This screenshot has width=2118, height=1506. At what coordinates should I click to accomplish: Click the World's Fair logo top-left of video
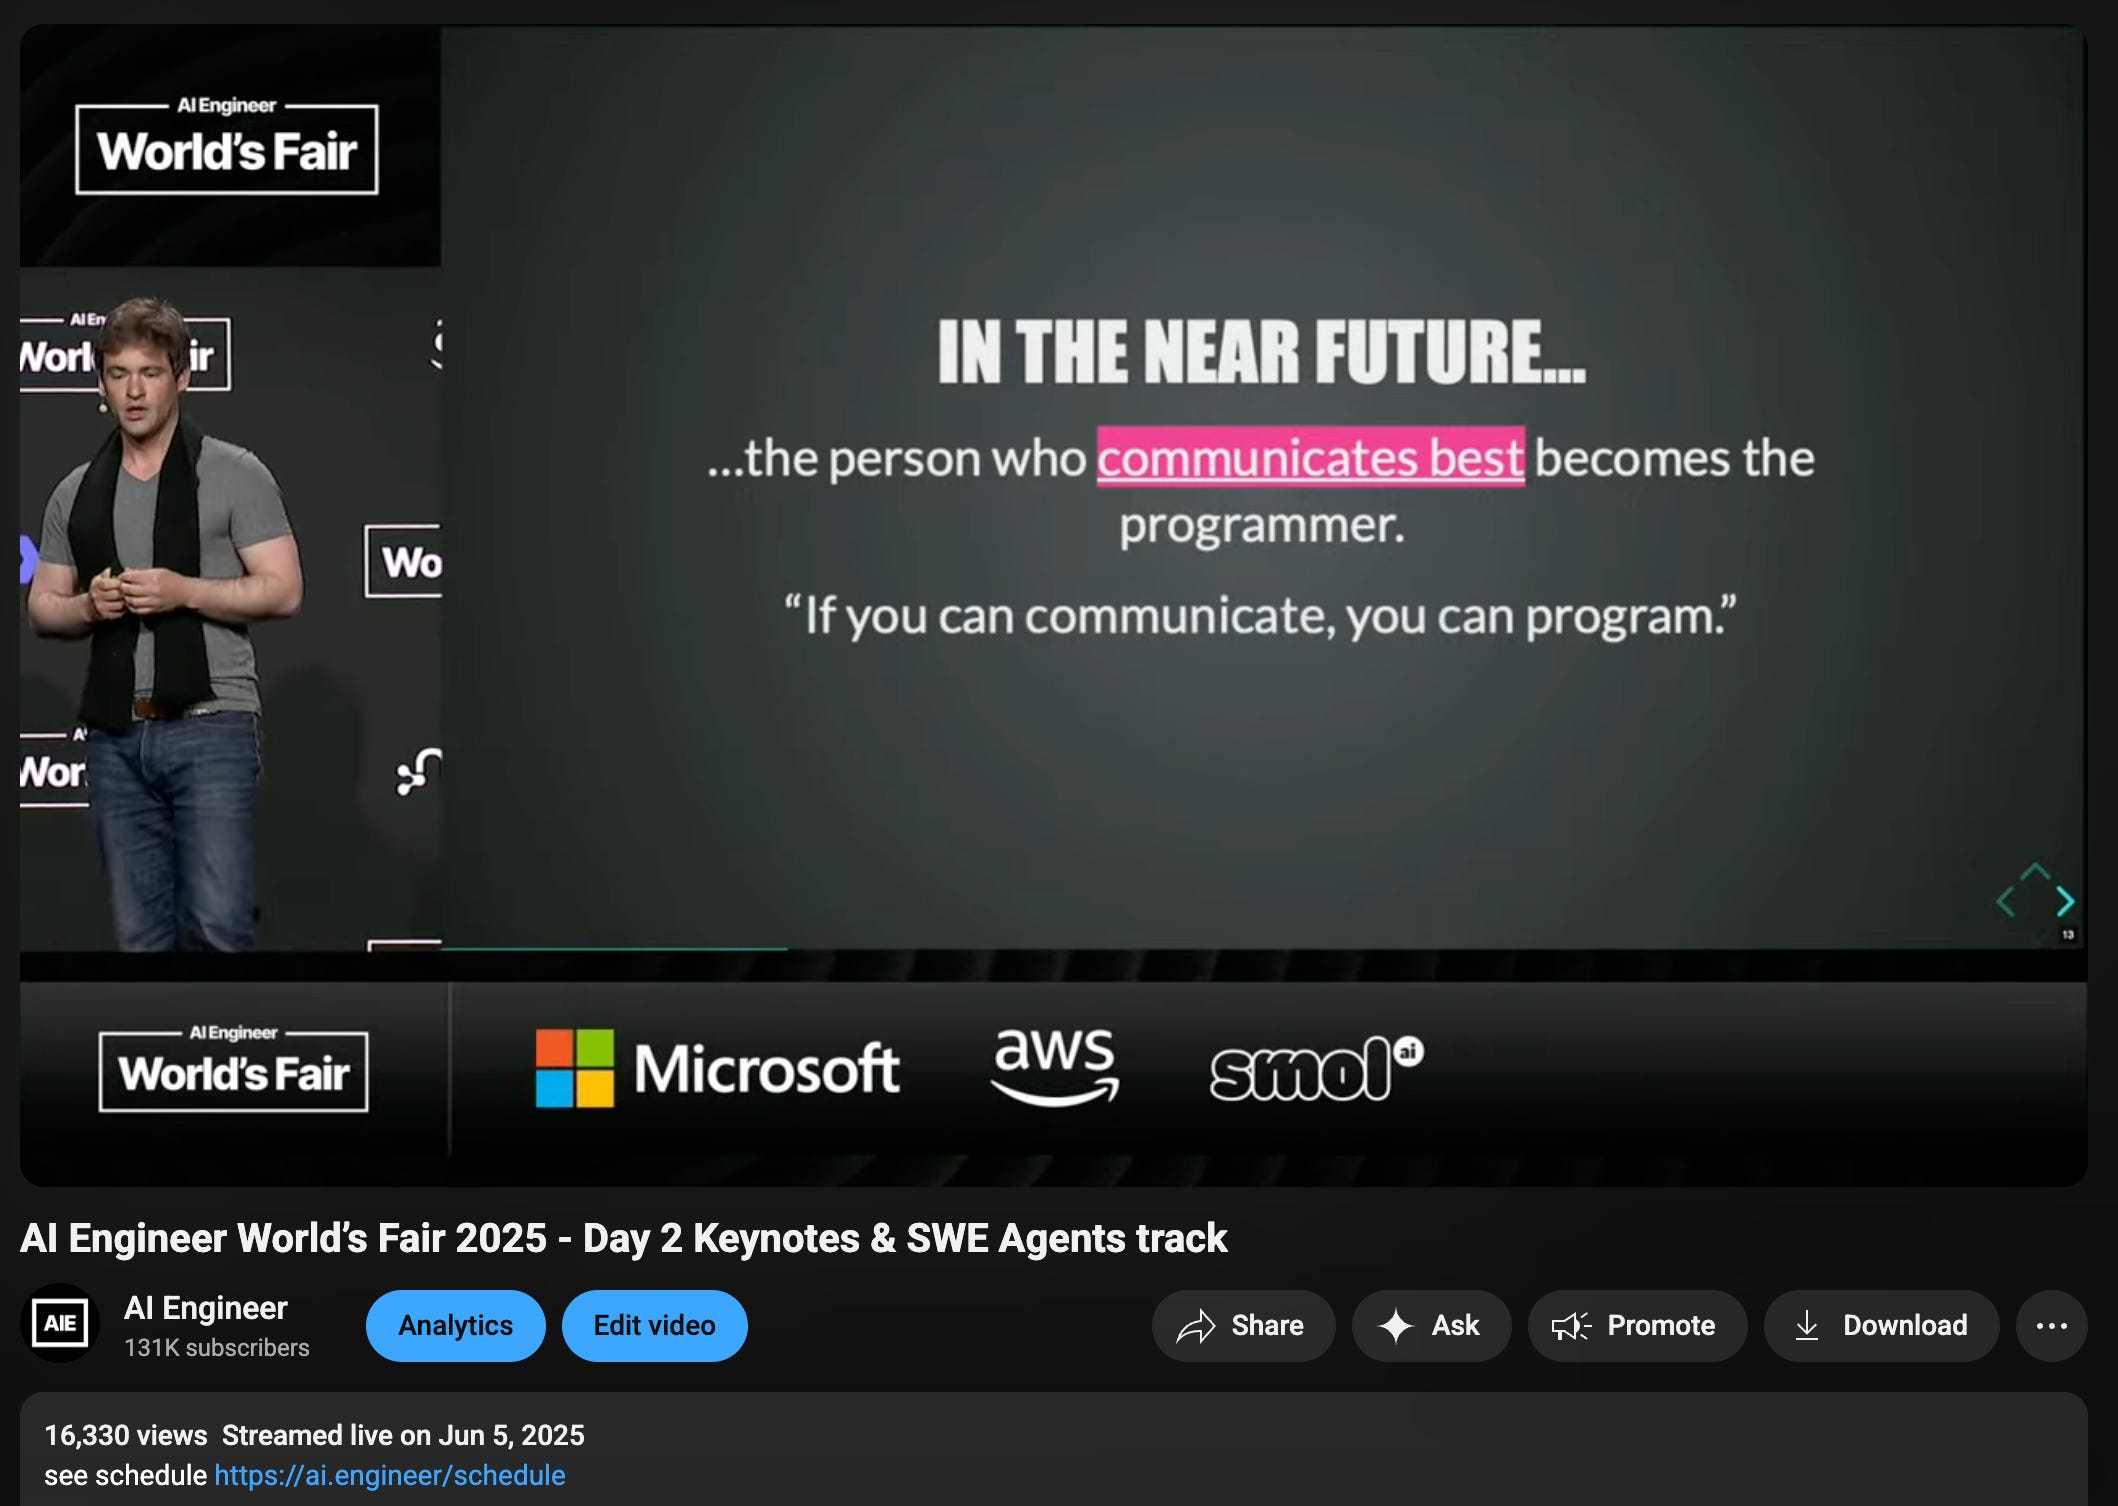click(227, 148)
